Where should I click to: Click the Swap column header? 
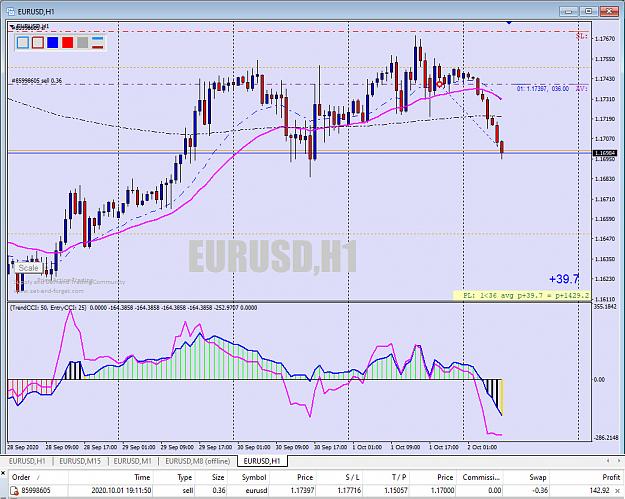[x=527, y=477]
